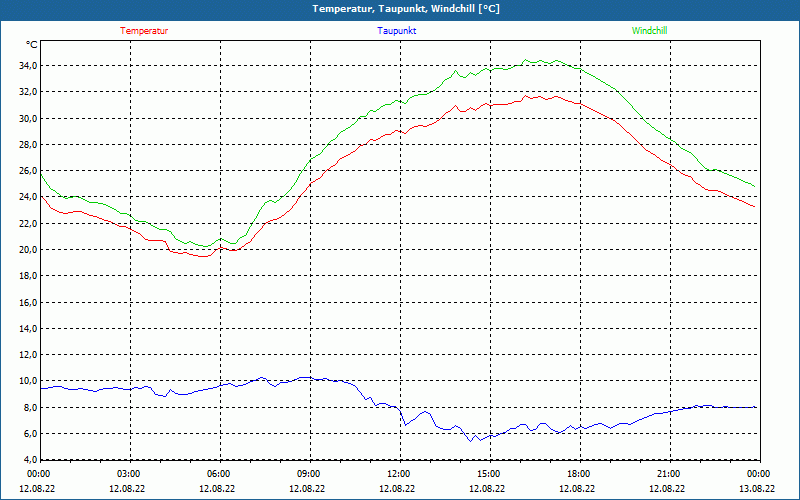Click the 32,0 y-axis value
Screen dimensions: 800x500
click(28, 92)
